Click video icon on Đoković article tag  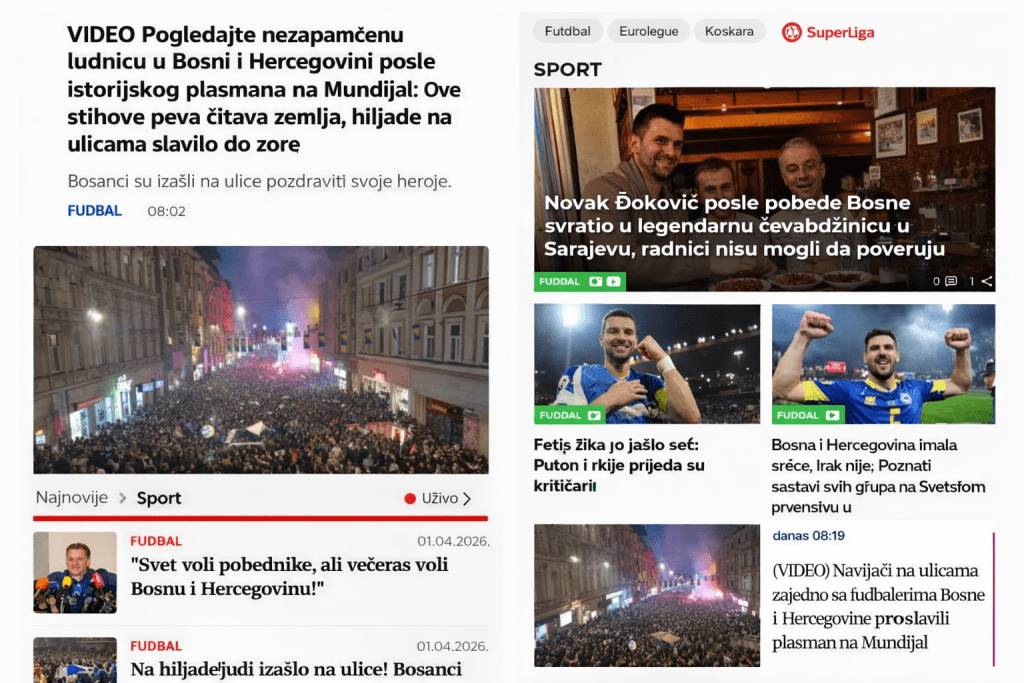pyautogui.click(x=613, y=281)
